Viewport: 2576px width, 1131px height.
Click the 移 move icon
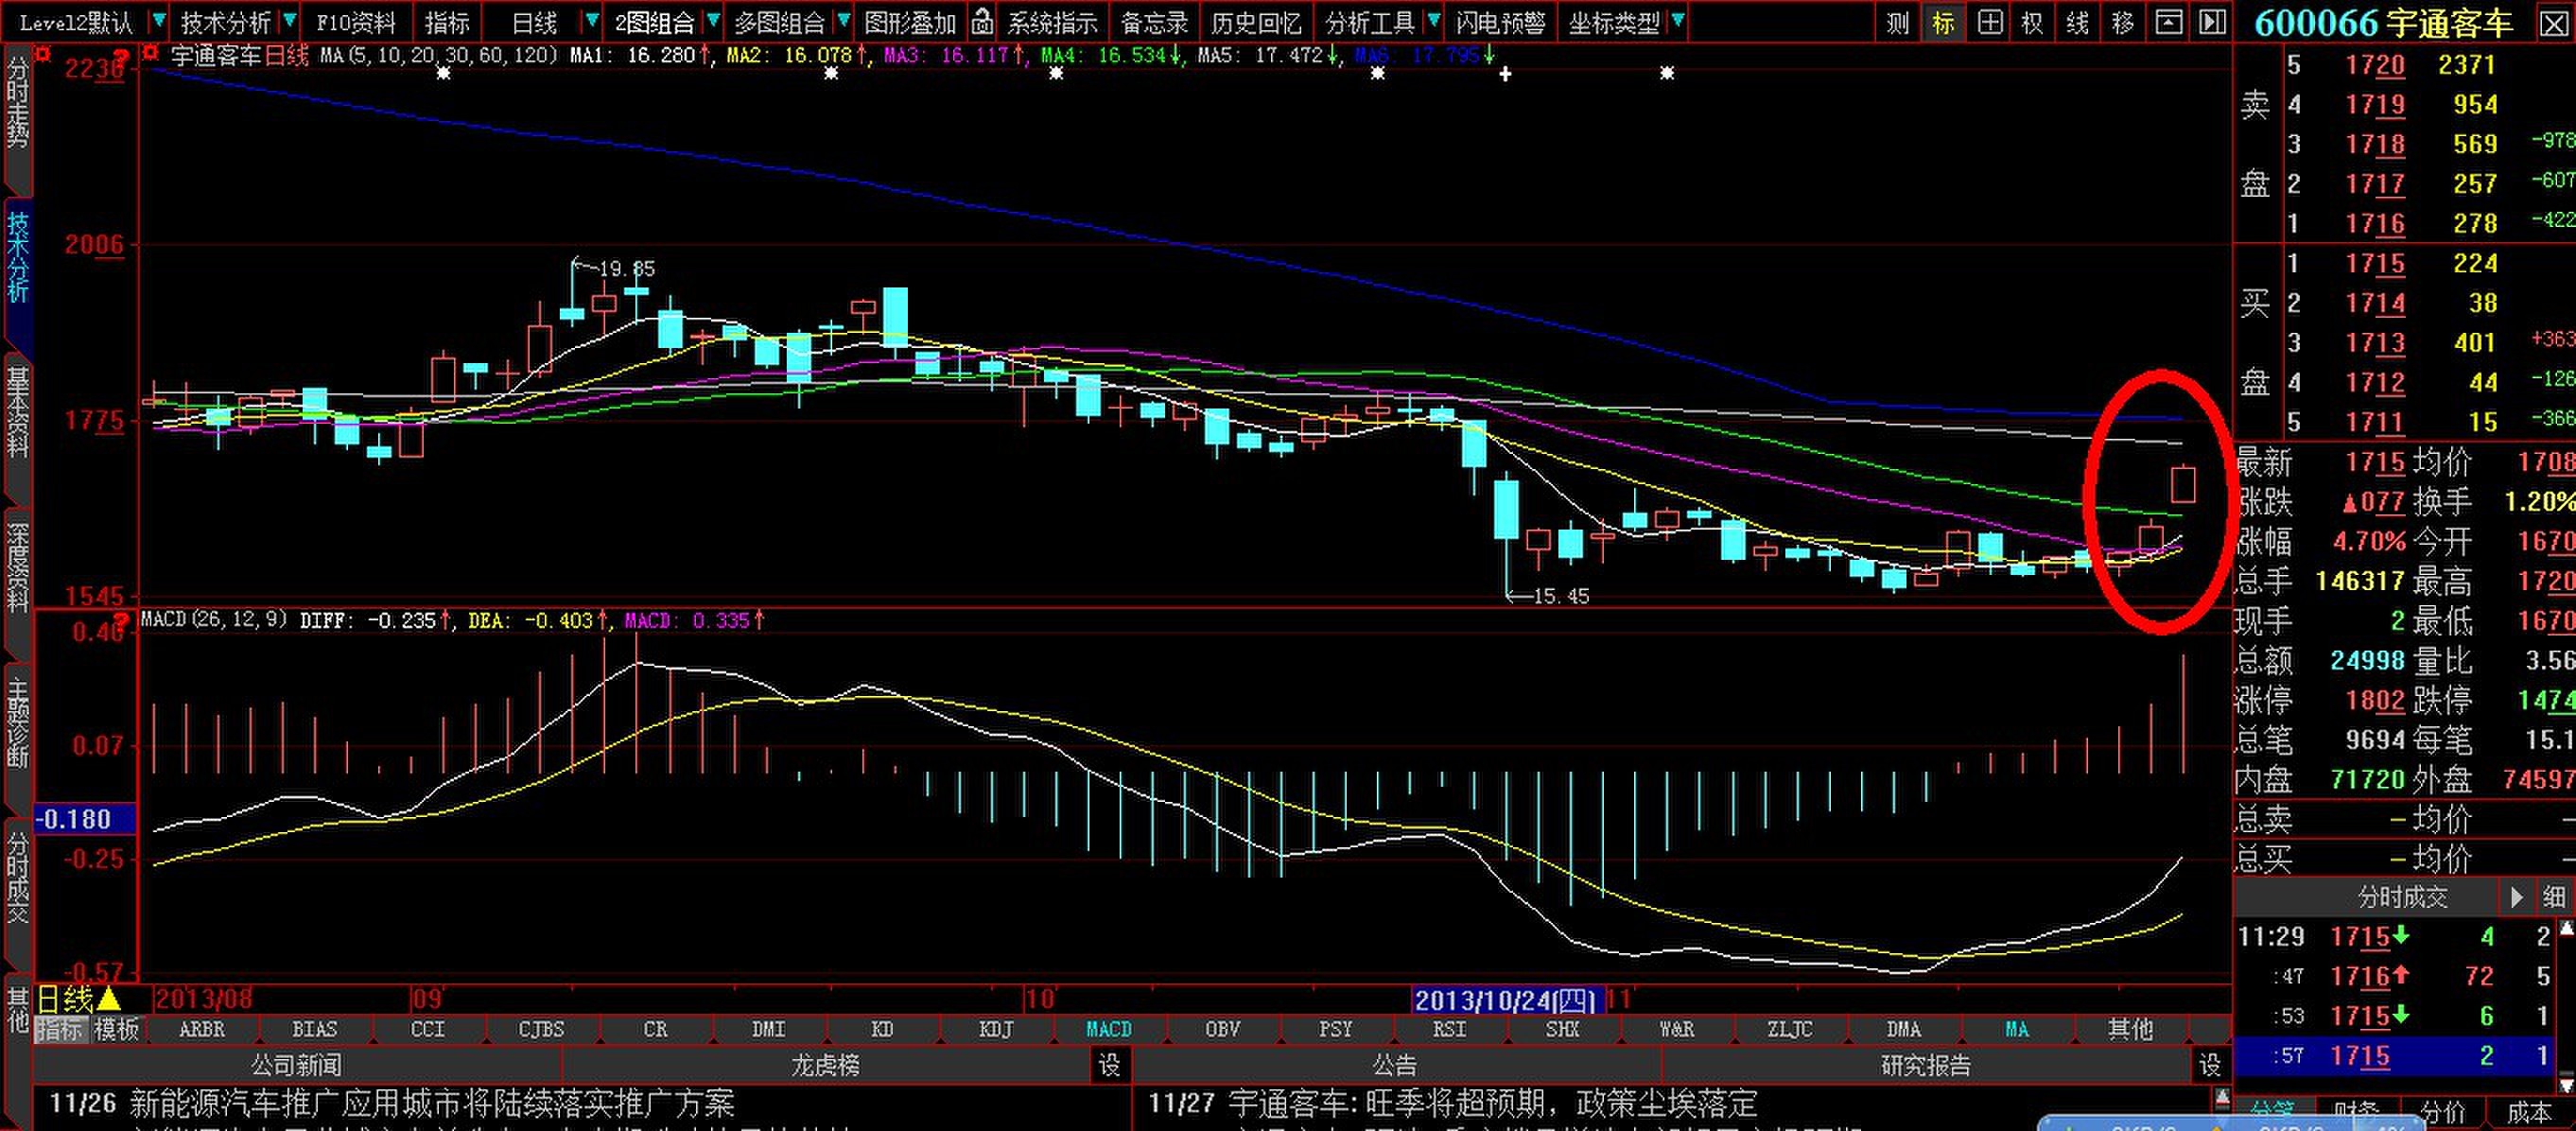click(x=2123, y=22)
